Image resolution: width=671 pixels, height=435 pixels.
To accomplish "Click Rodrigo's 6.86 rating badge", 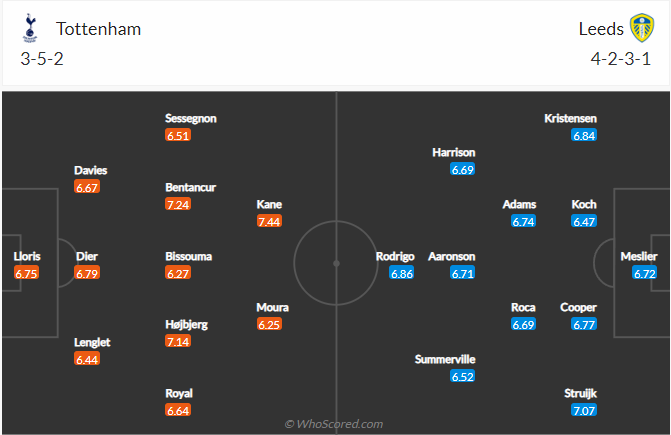I will point(401,273).
